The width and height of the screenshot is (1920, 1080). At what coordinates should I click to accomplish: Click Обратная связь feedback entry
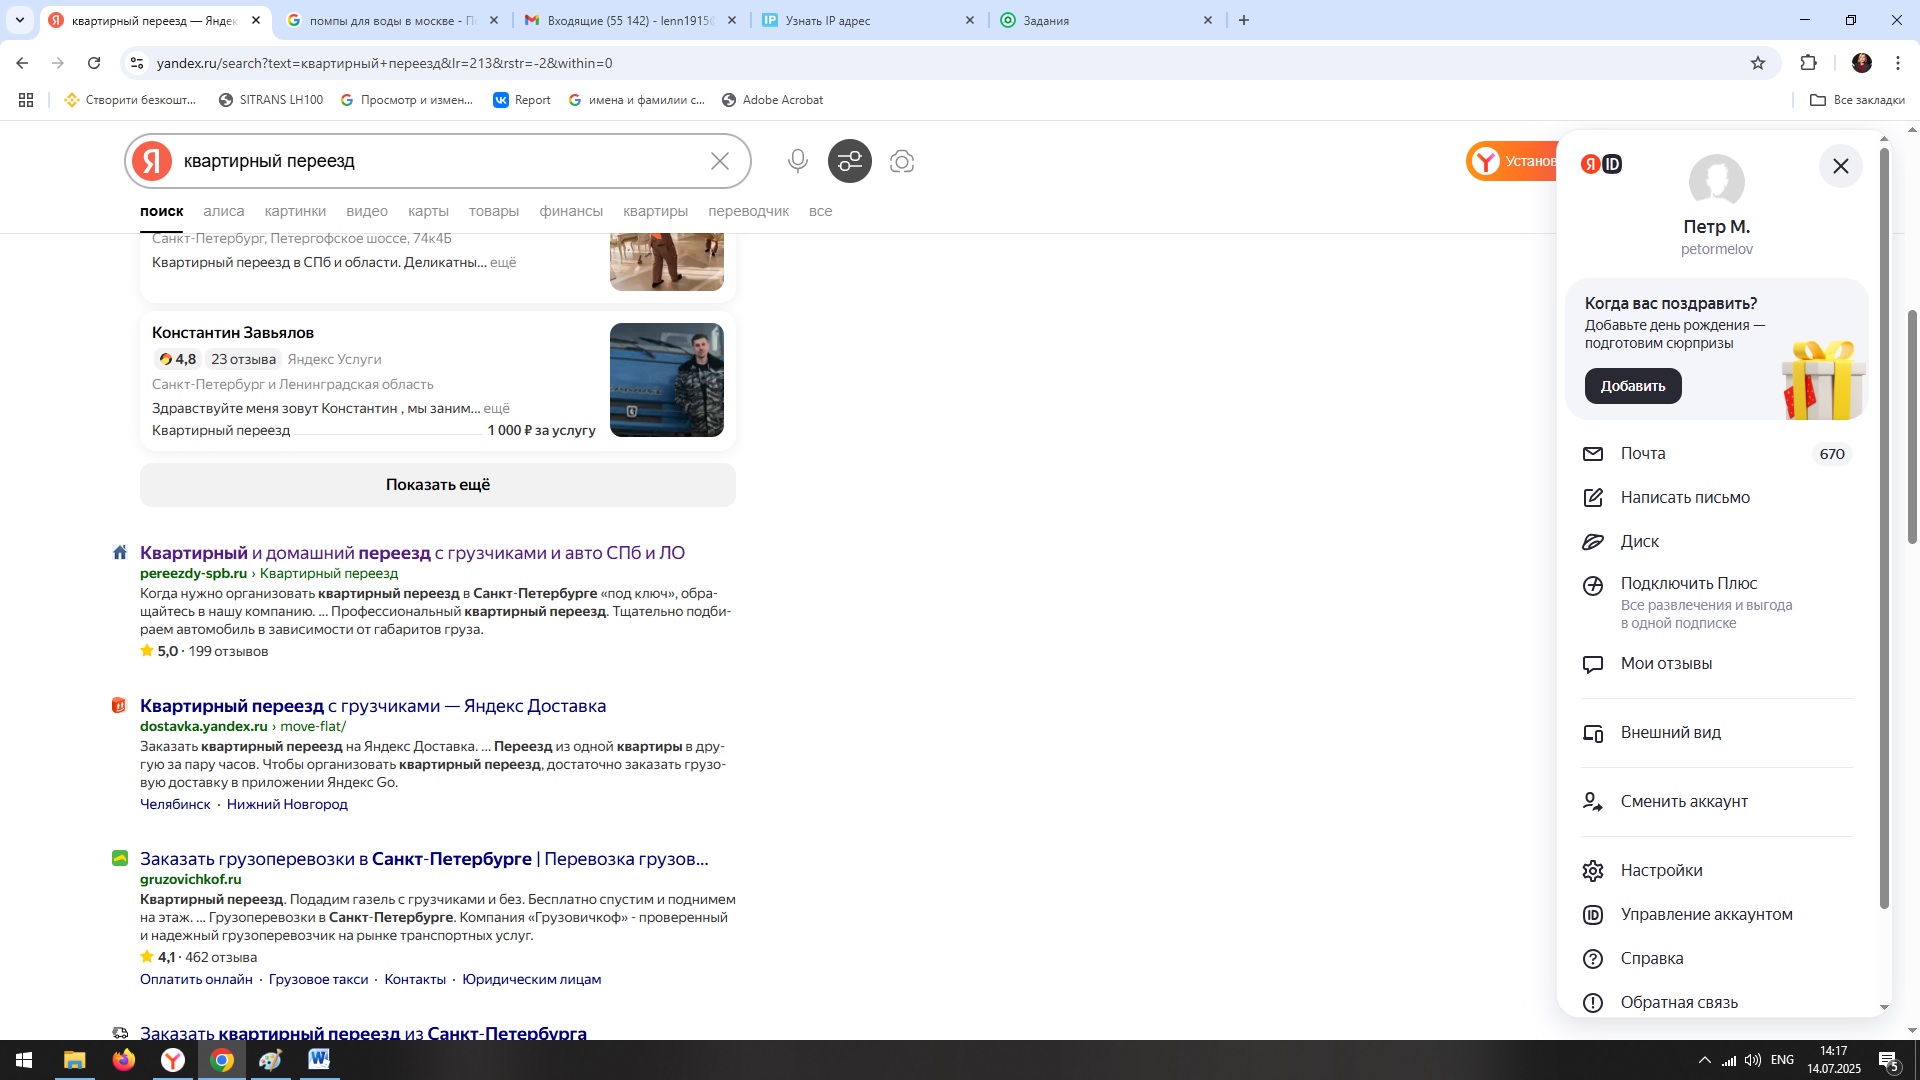tap(1717, 1003)
